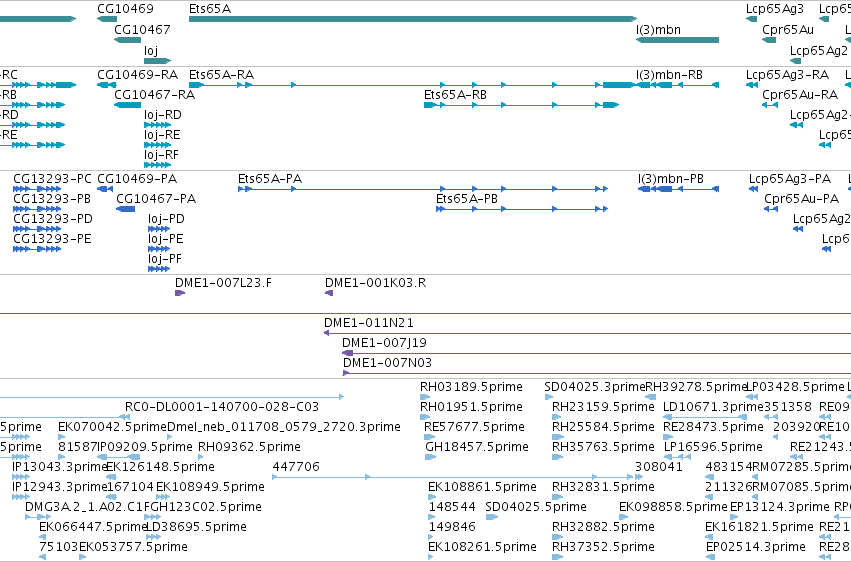This screenshot has width=851, height=562.
Task: Select the CG13293-PC protein feature
Action: tap(37, 189)
